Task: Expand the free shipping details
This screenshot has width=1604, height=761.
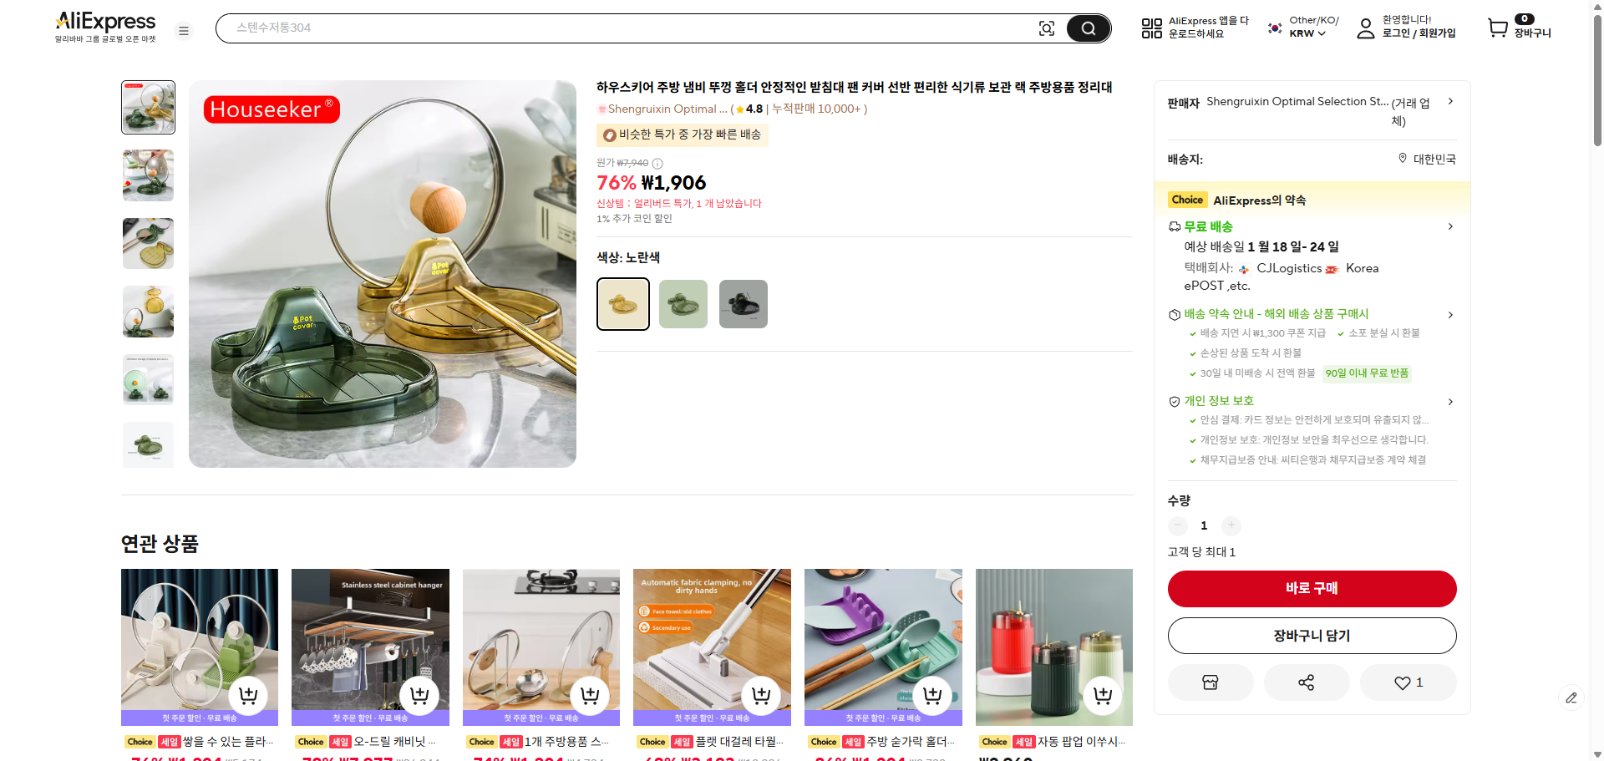Action: pos(1450,227)
